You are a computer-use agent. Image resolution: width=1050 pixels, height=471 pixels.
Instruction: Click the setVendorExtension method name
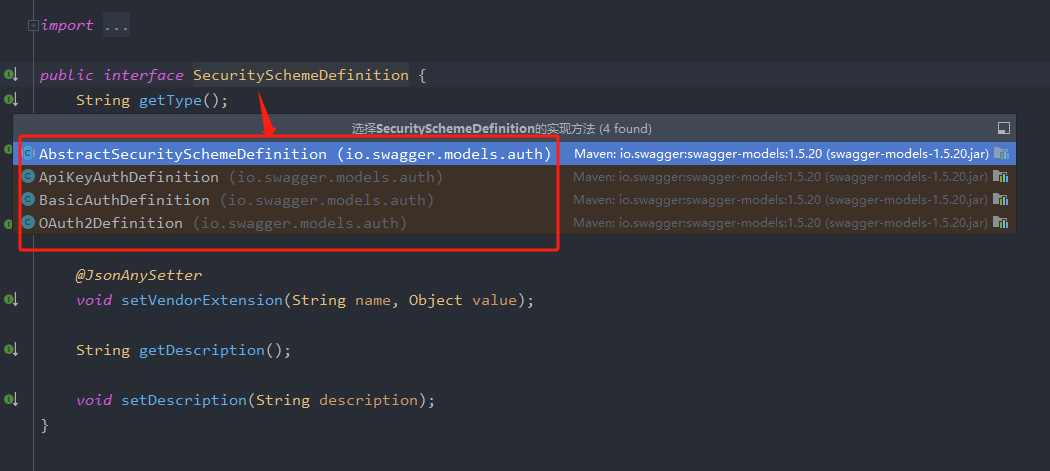tap(202, 300)
